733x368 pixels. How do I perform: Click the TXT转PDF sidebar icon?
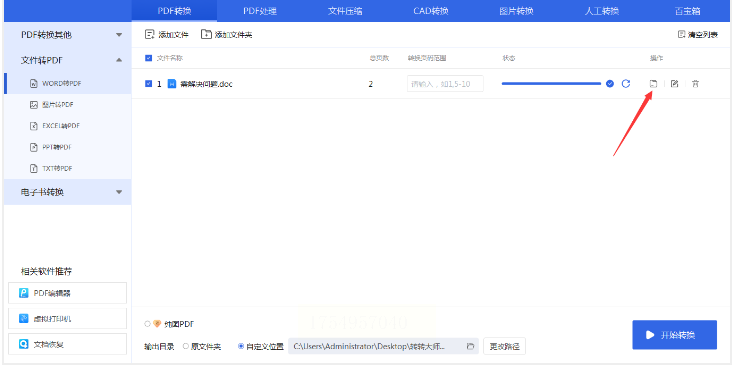[x=34, y=168]
